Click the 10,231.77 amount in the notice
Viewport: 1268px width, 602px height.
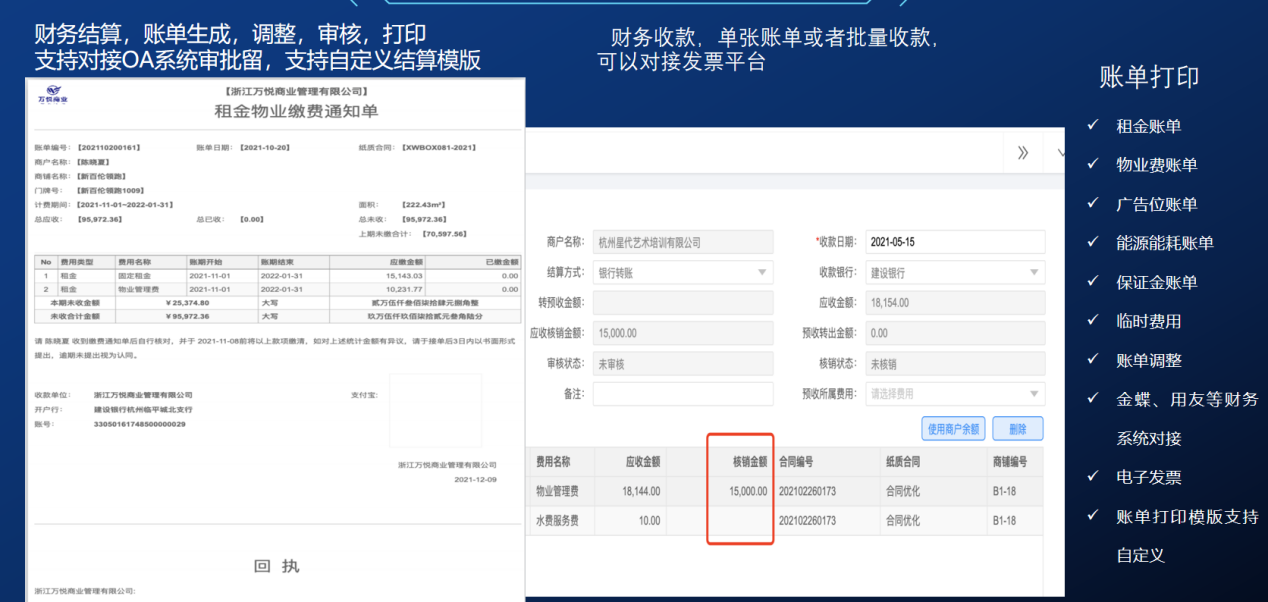(403, 288)
